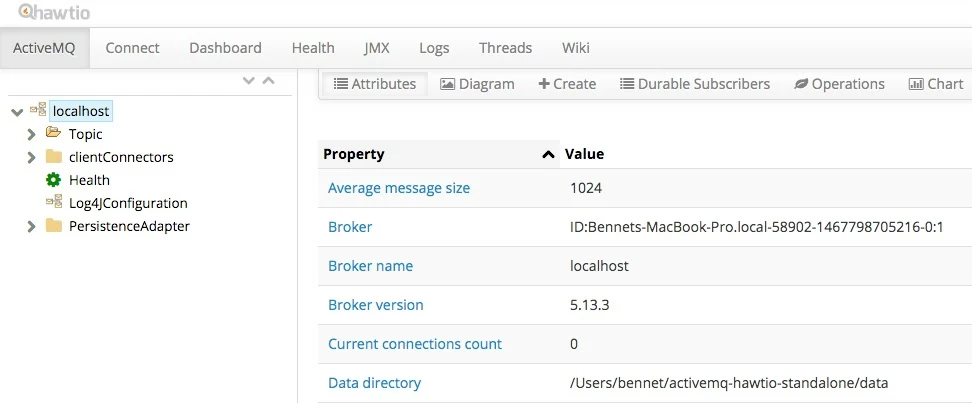Select PersistenceAdapter in the tree
Viewport: 972px width, 403px height.
[129, 226]
